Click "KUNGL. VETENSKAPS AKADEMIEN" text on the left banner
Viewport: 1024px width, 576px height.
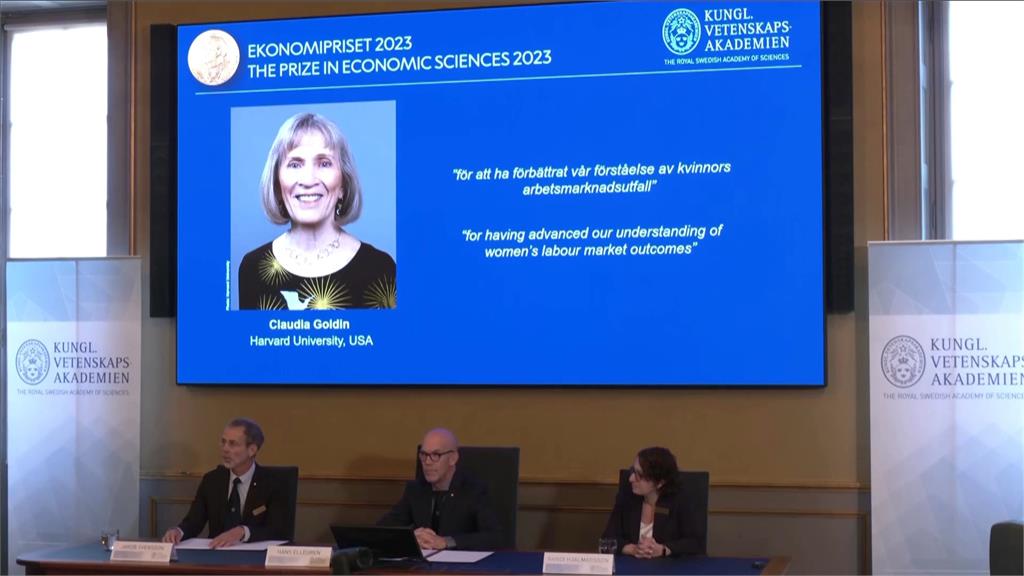[x=91, y=362]
